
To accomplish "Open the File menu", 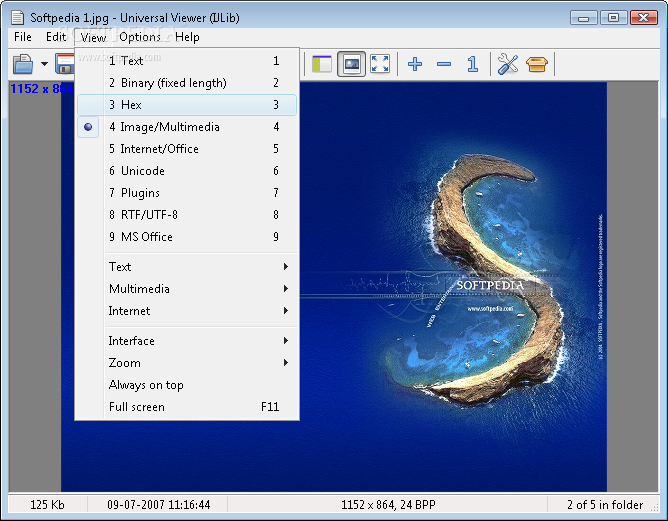I will click(x=23, y=37).
